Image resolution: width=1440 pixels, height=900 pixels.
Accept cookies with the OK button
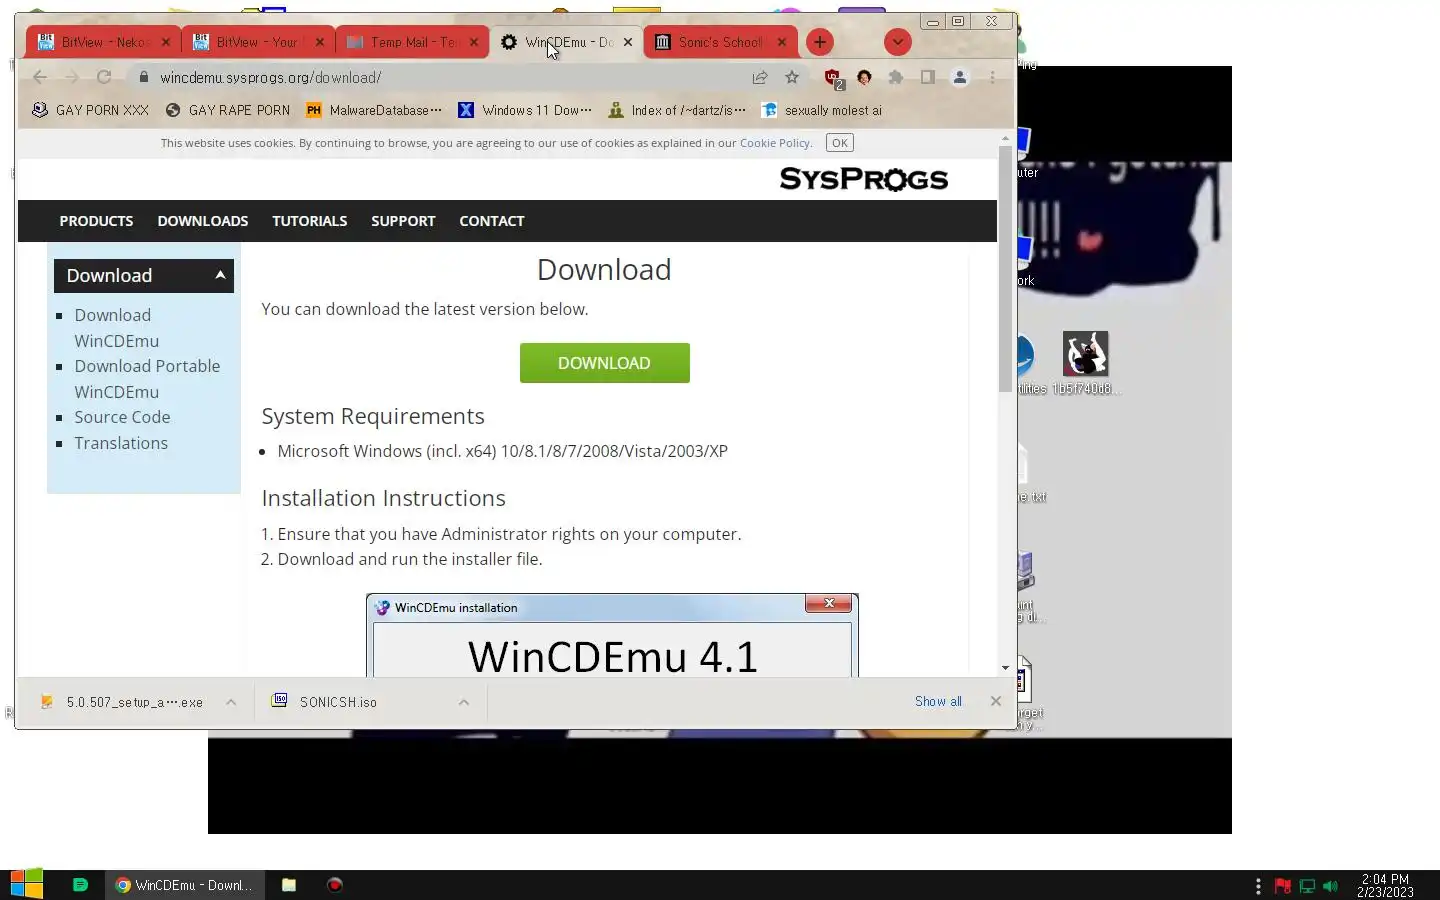coord(840,143)
